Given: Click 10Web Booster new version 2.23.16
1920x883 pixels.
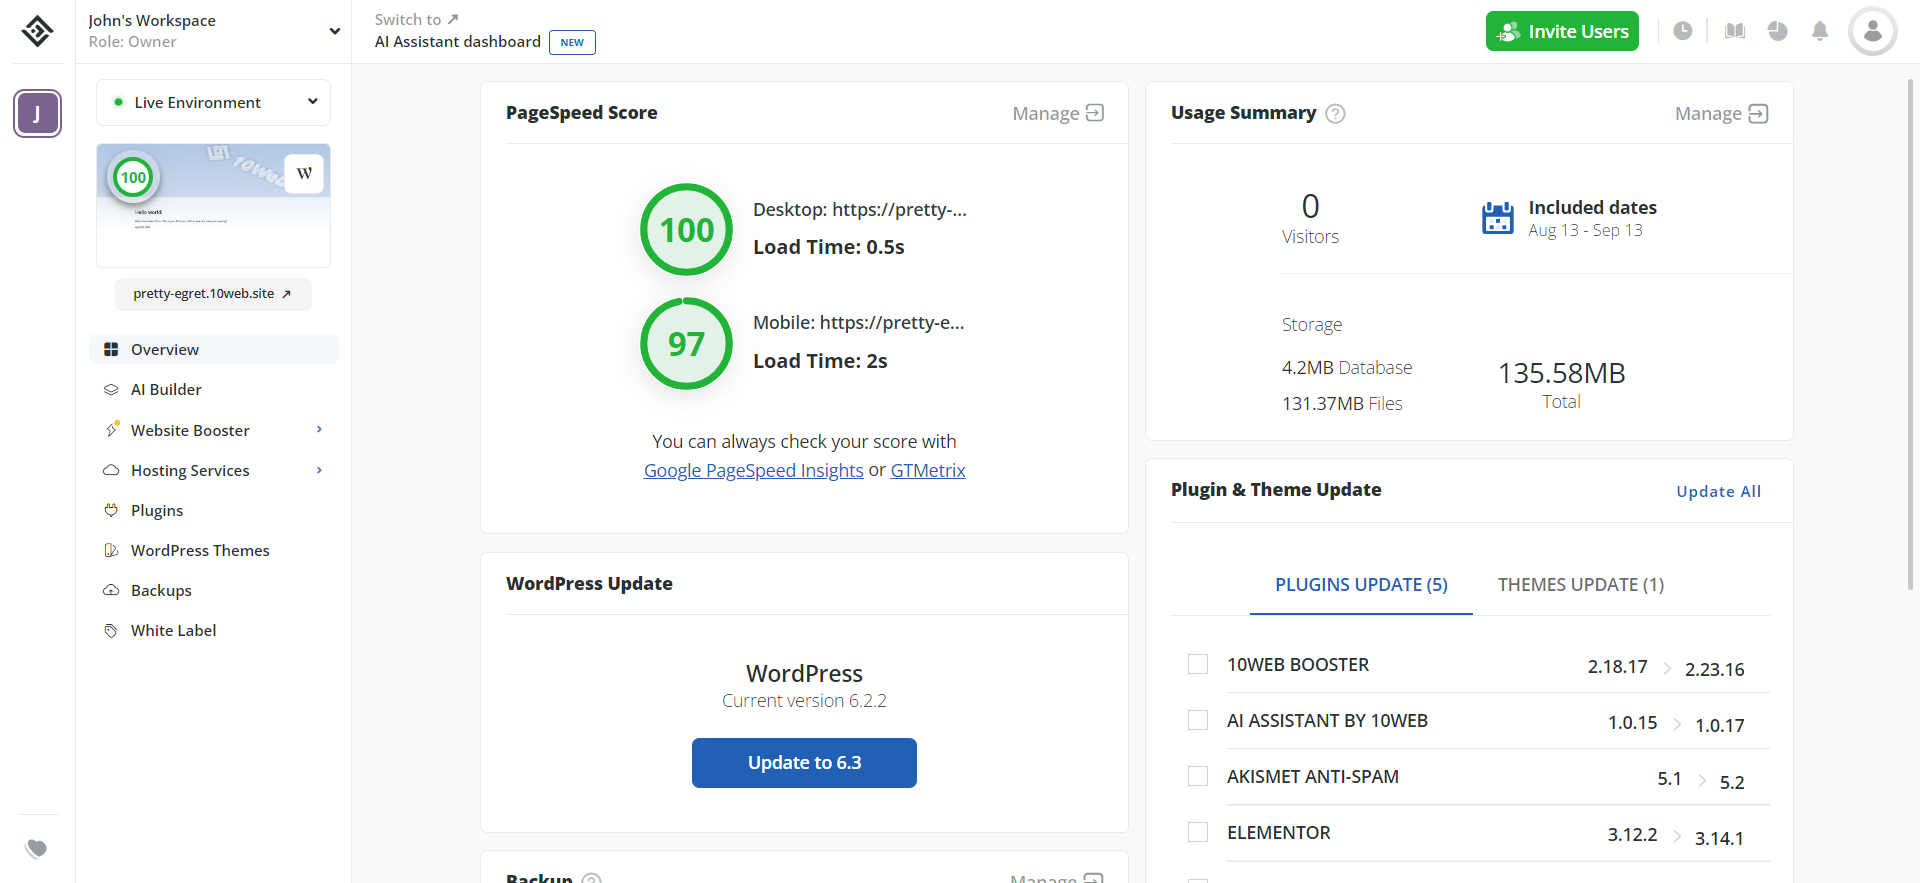Looking at the screenshot, I should pyautogui.click(x=1714, y=669).
